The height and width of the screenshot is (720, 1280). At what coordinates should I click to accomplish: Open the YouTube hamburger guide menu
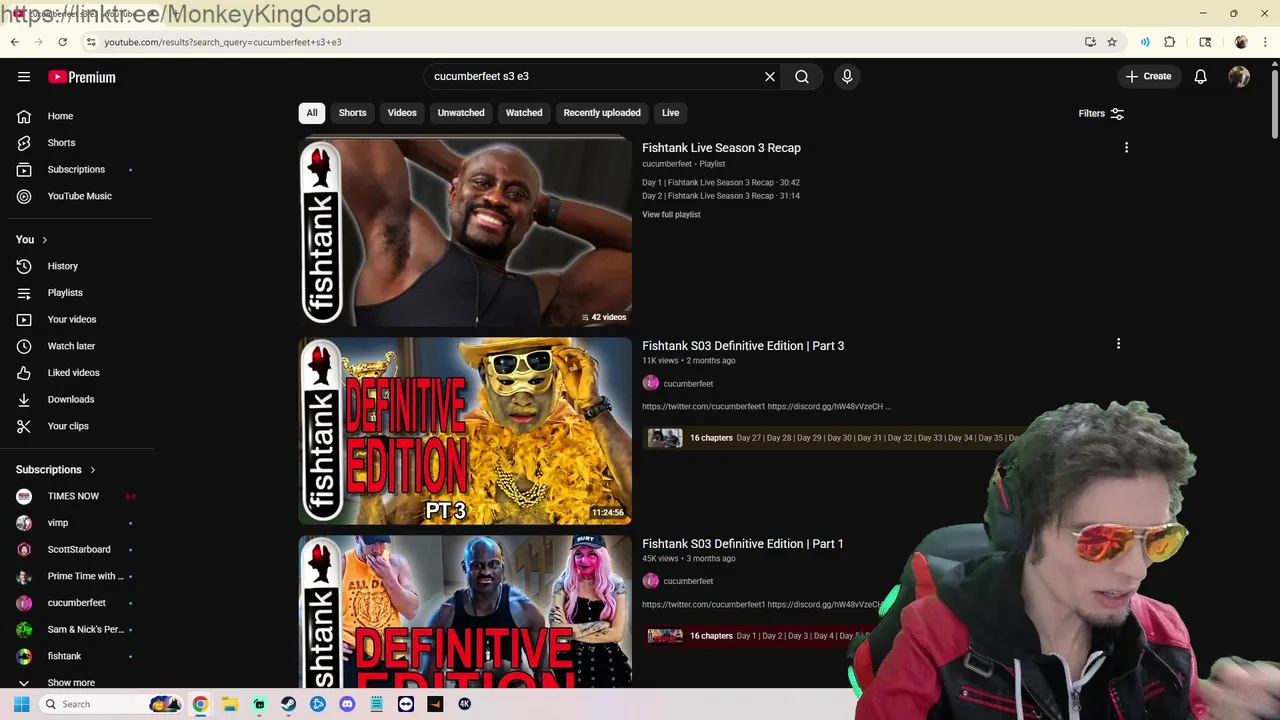24,77
